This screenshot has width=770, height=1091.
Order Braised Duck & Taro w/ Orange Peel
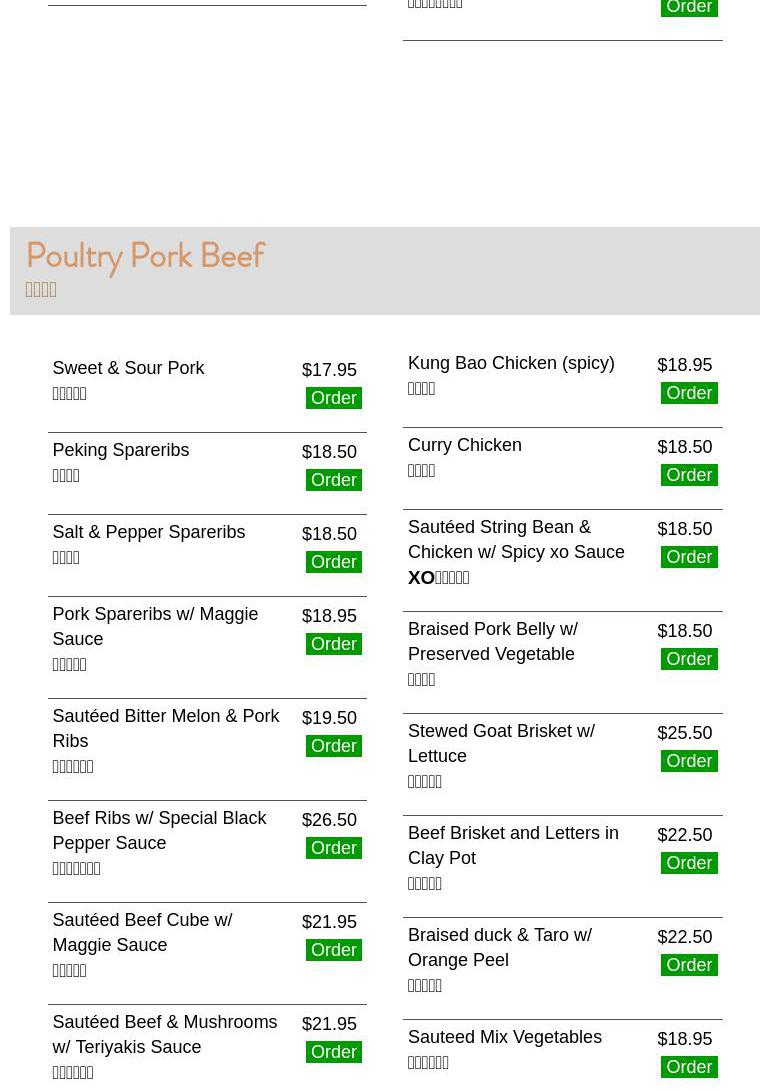click(689, 965)
